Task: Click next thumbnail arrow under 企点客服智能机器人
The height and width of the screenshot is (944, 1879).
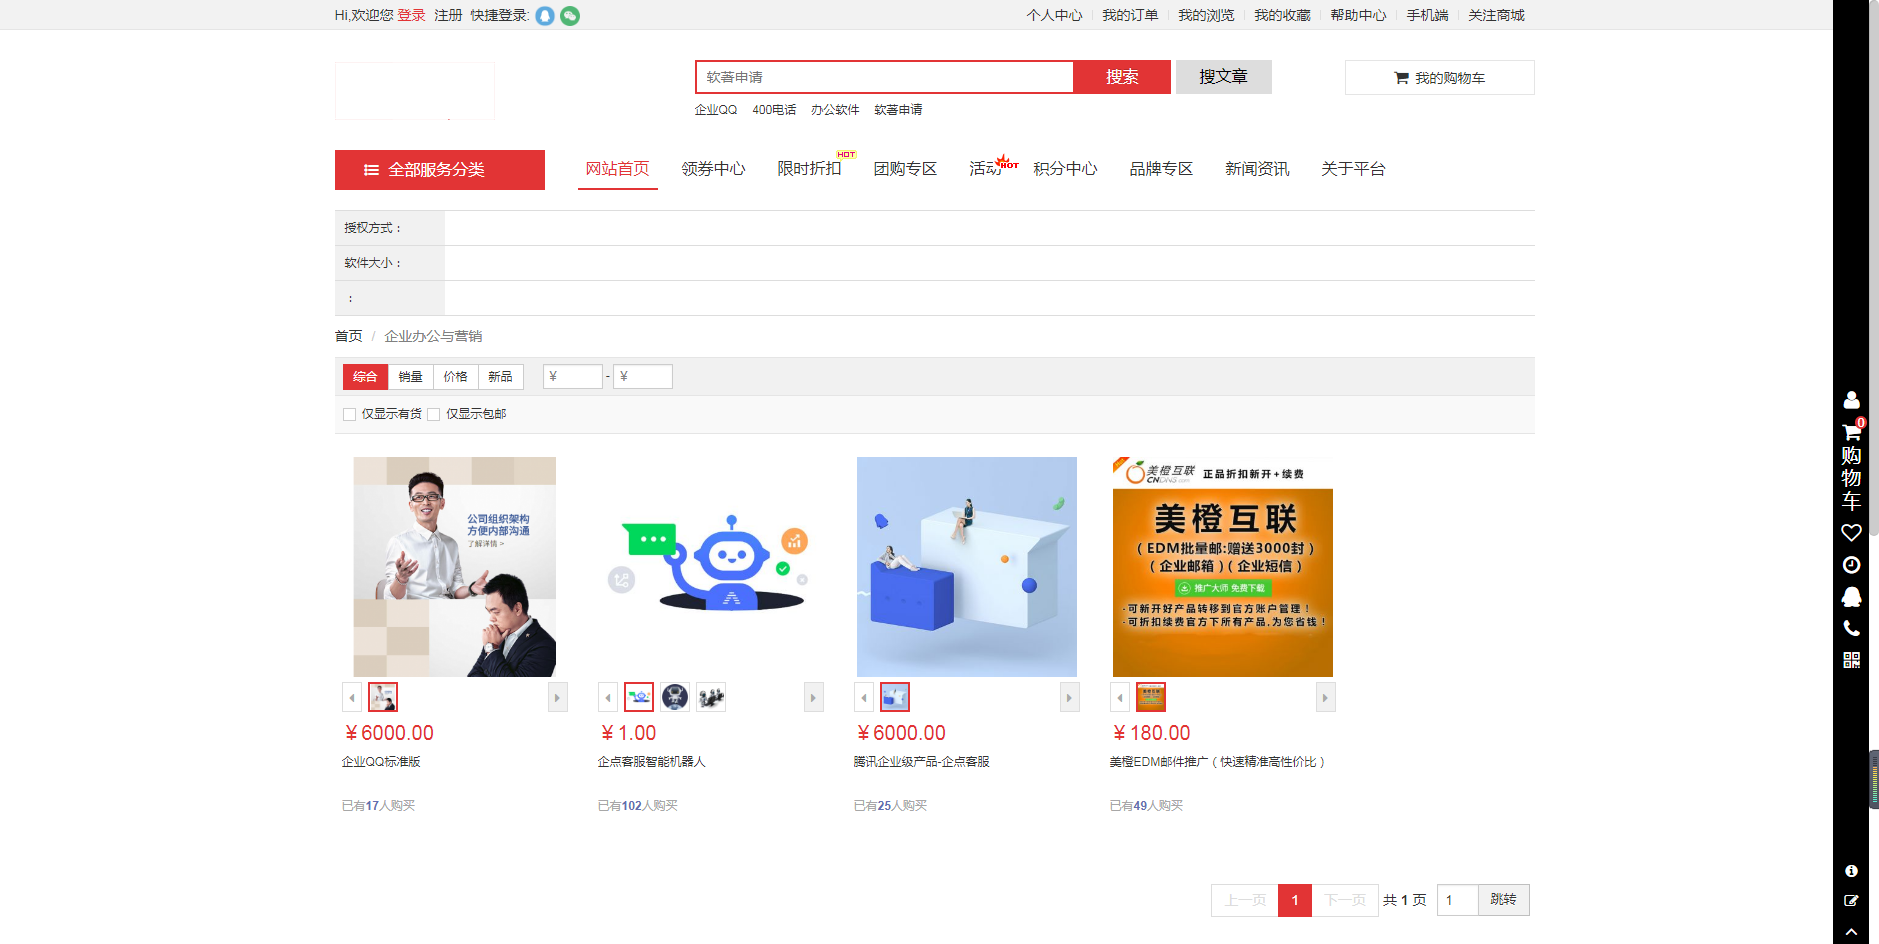Action: tap(814, 697)
